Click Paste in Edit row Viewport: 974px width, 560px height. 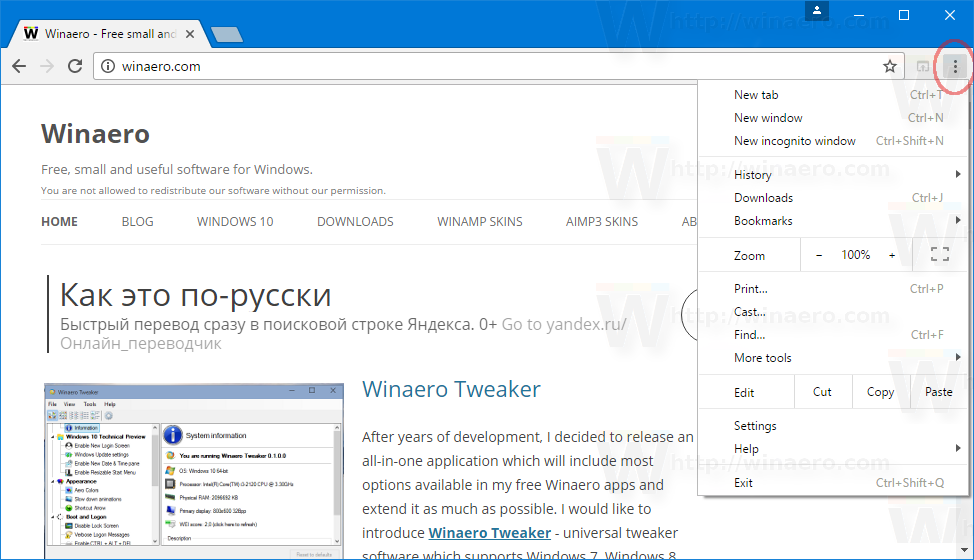[939, 392]
